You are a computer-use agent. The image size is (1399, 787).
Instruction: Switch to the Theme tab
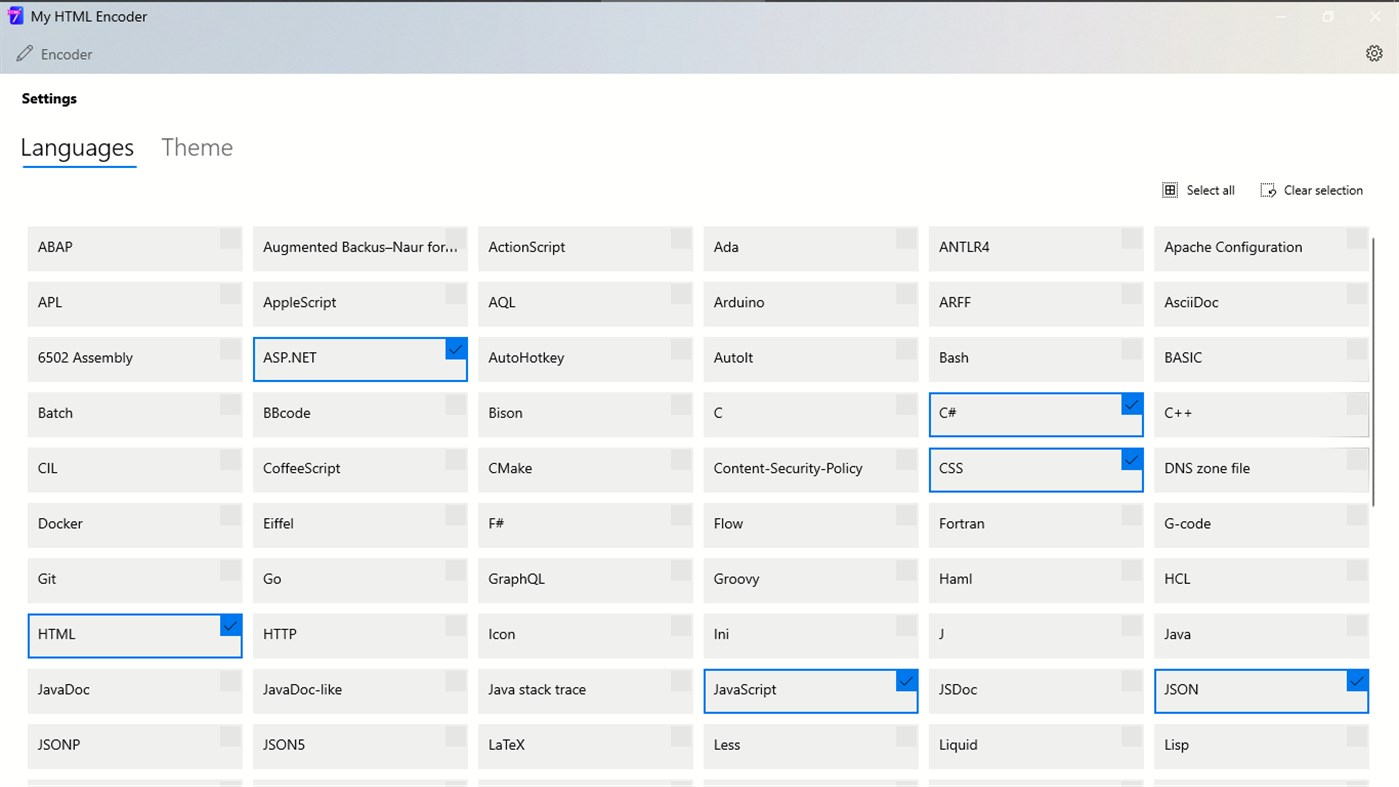point(197,148)
